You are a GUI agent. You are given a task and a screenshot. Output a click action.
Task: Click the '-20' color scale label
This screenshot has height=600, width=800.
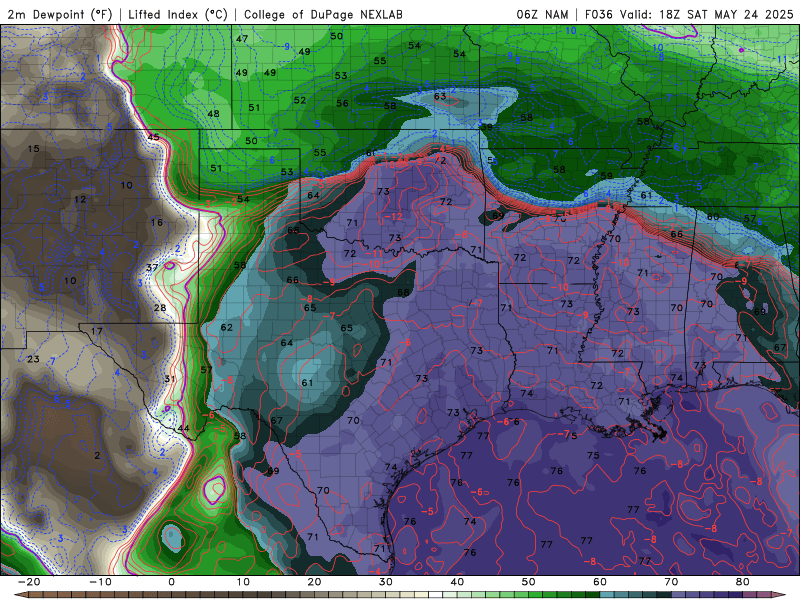[x=29, y=582]
